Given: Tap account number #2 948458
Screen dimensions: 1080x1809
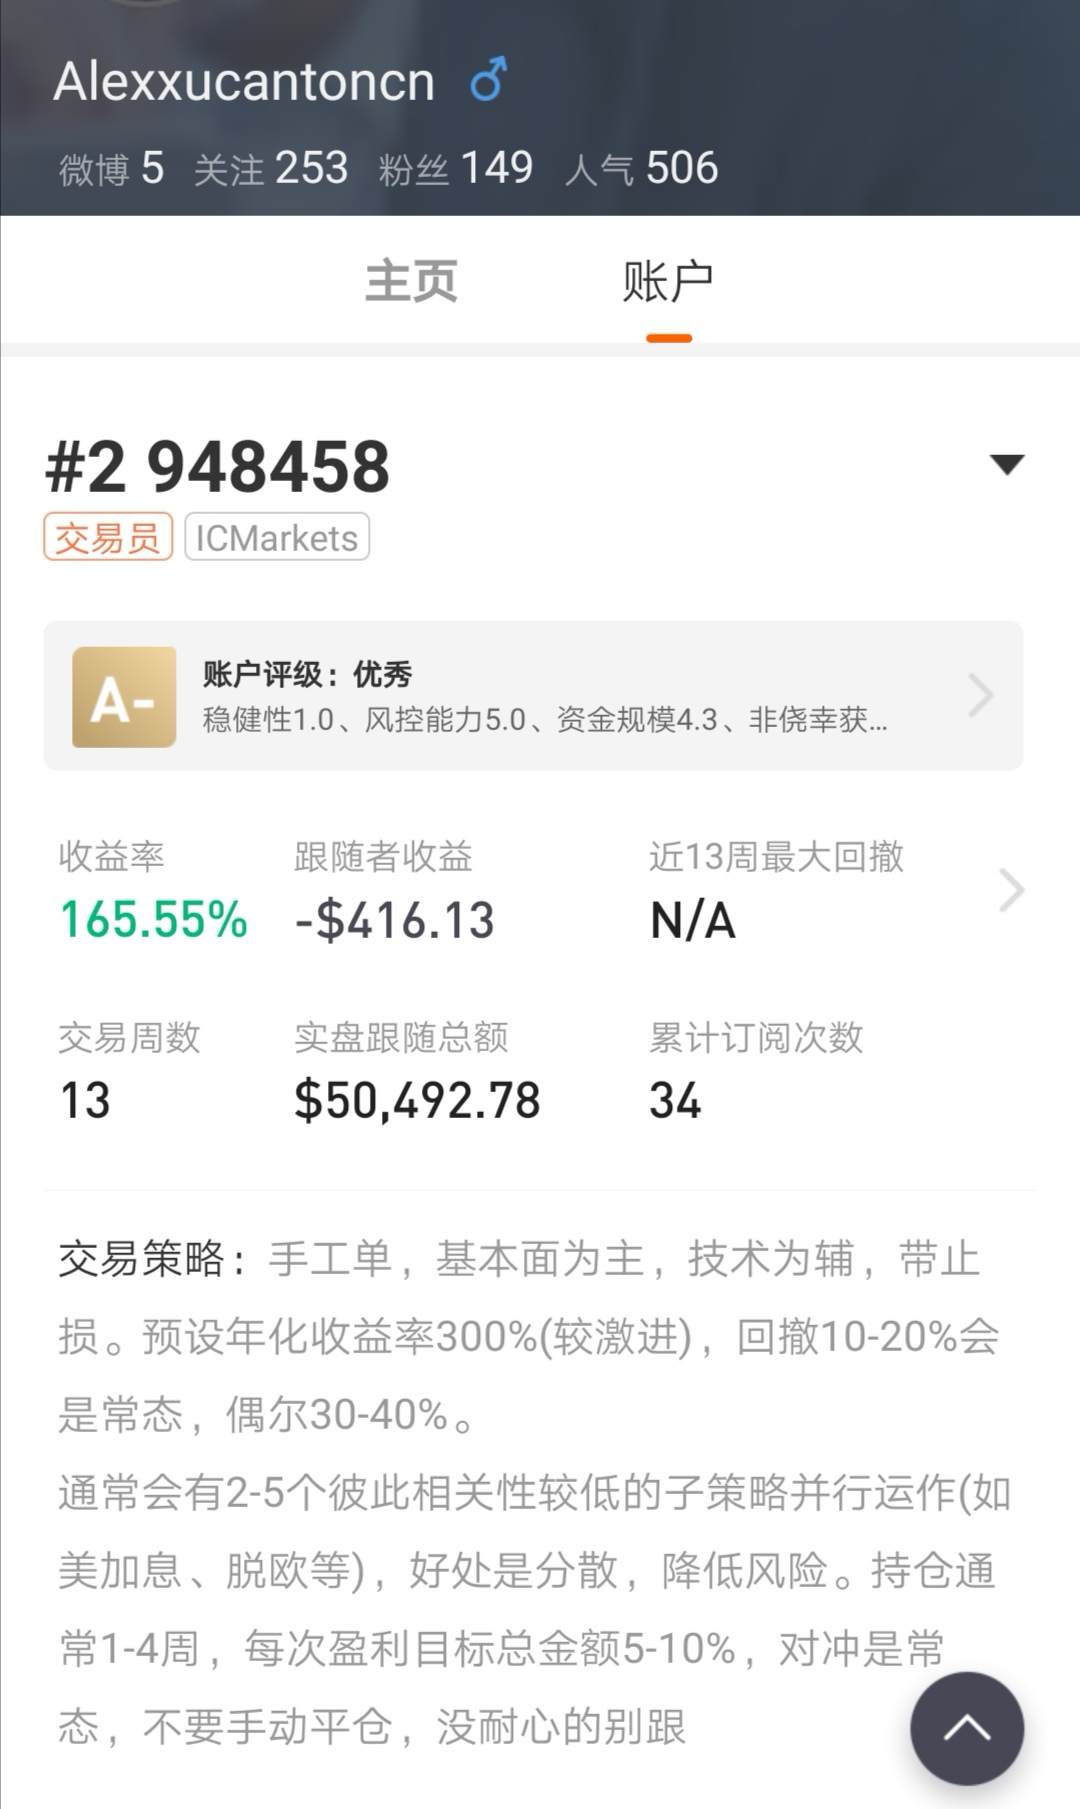Looking at the screenshot, I should pyautogui.click(x=218, y=467).
